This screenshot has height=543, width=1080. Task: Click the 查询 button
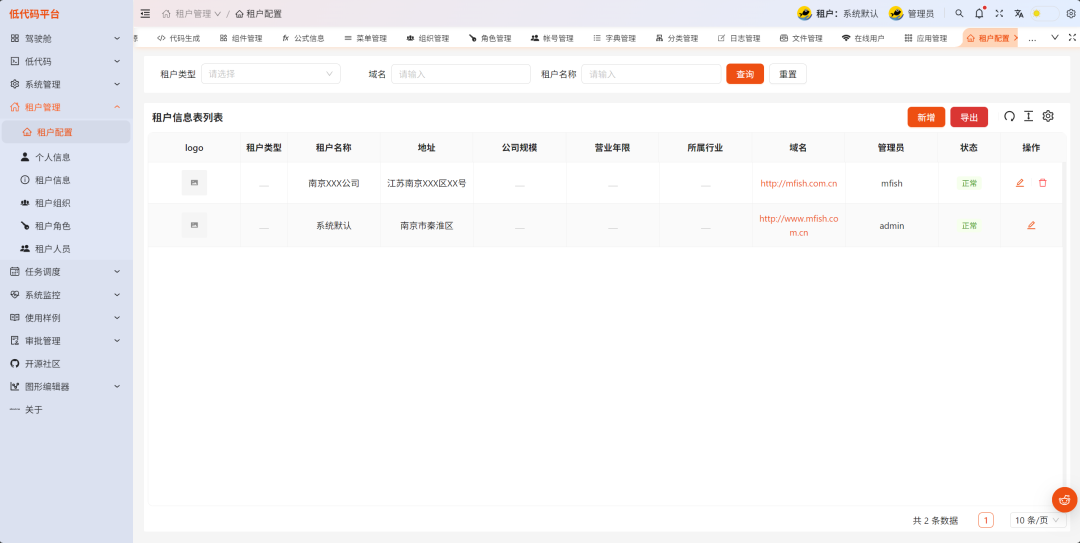coord(745,74)
